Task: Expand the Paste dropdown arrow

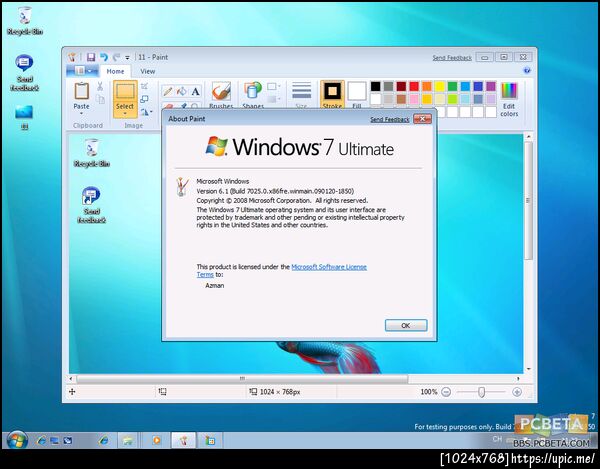Action: point(82,114)
